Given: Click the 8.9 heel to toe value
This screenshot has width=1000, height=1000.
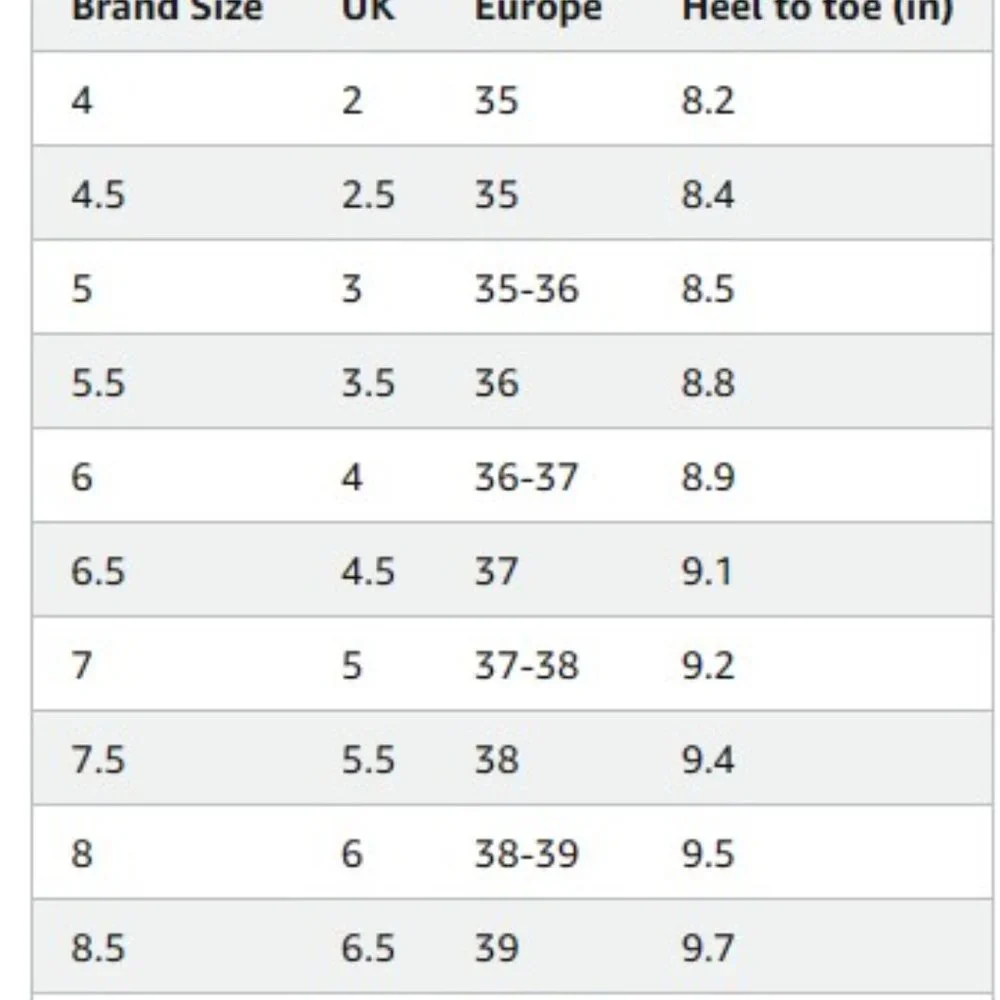Looking at the screenshot, I should click(x=708, y=477).
